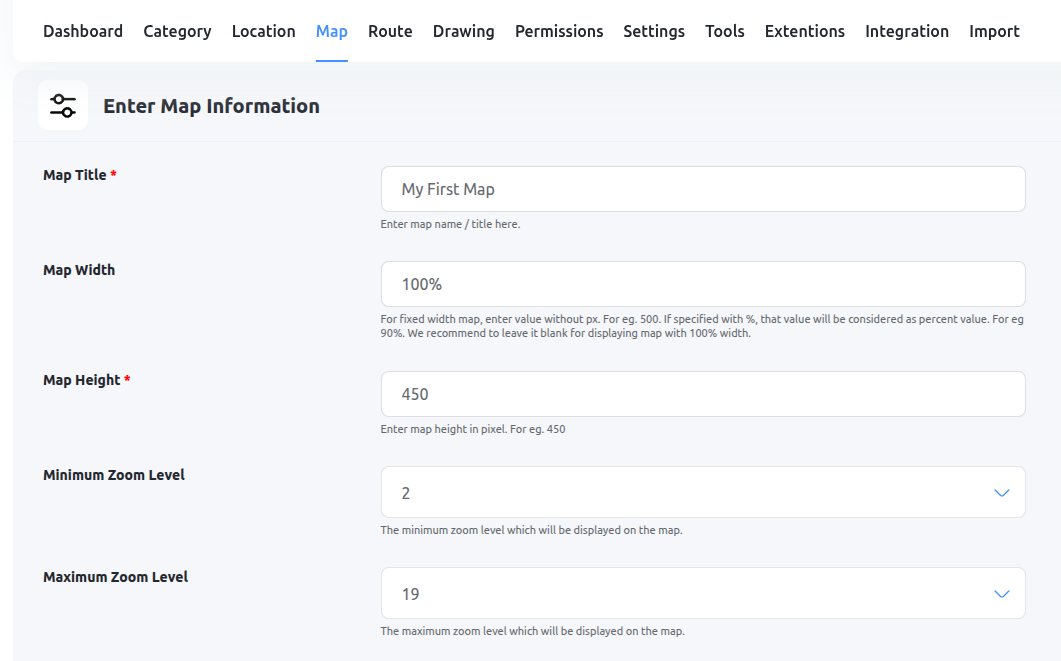Switch to the Route tab
Viewport: 1061px width, 661px height.
coord(390,31)
